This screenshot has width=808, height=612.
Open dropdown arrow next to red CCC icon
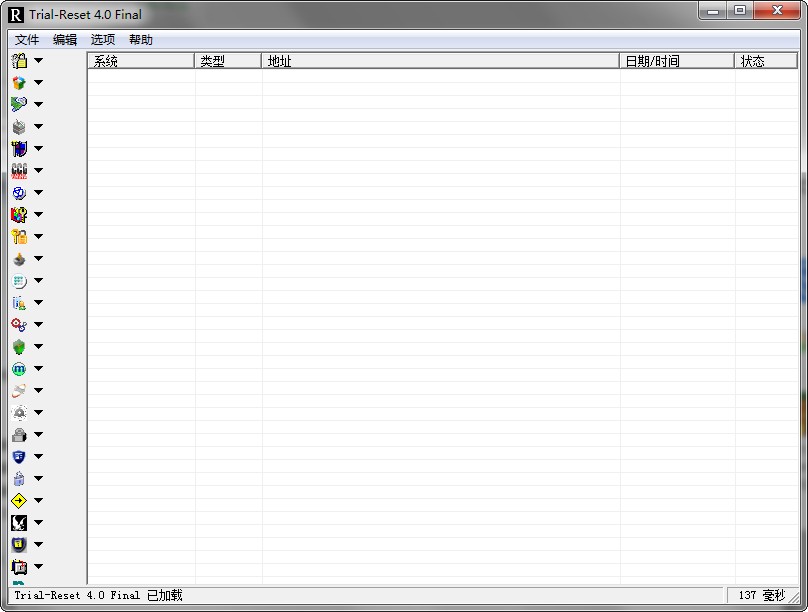coord(39,171)
